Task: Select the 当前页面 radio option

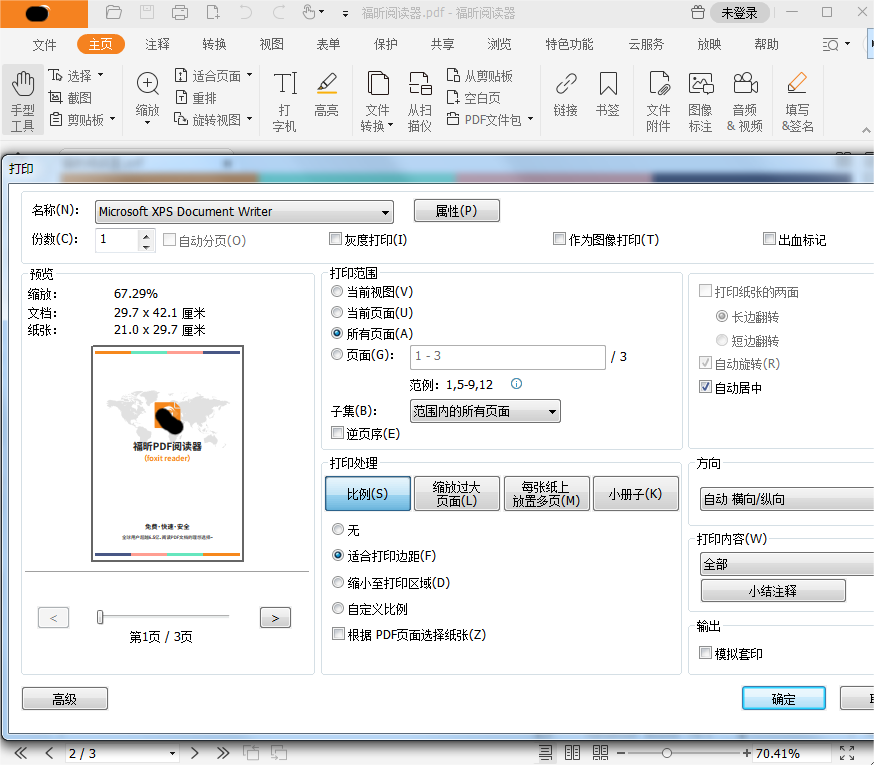Action: pos(337,312)
